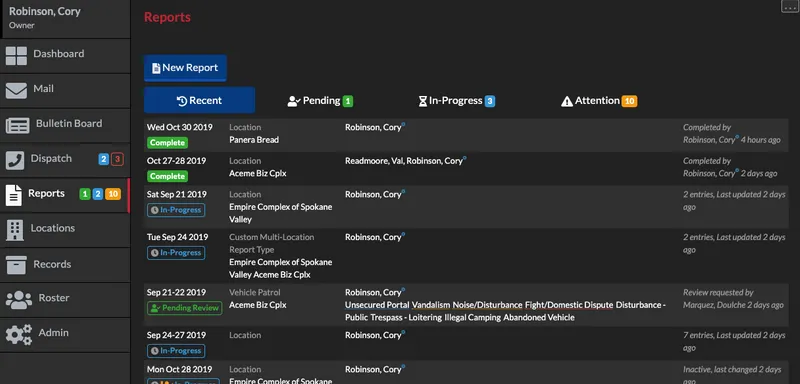Switch to the Attention tab
Viewport: 800px width, 384px height.
click(599, 101)
